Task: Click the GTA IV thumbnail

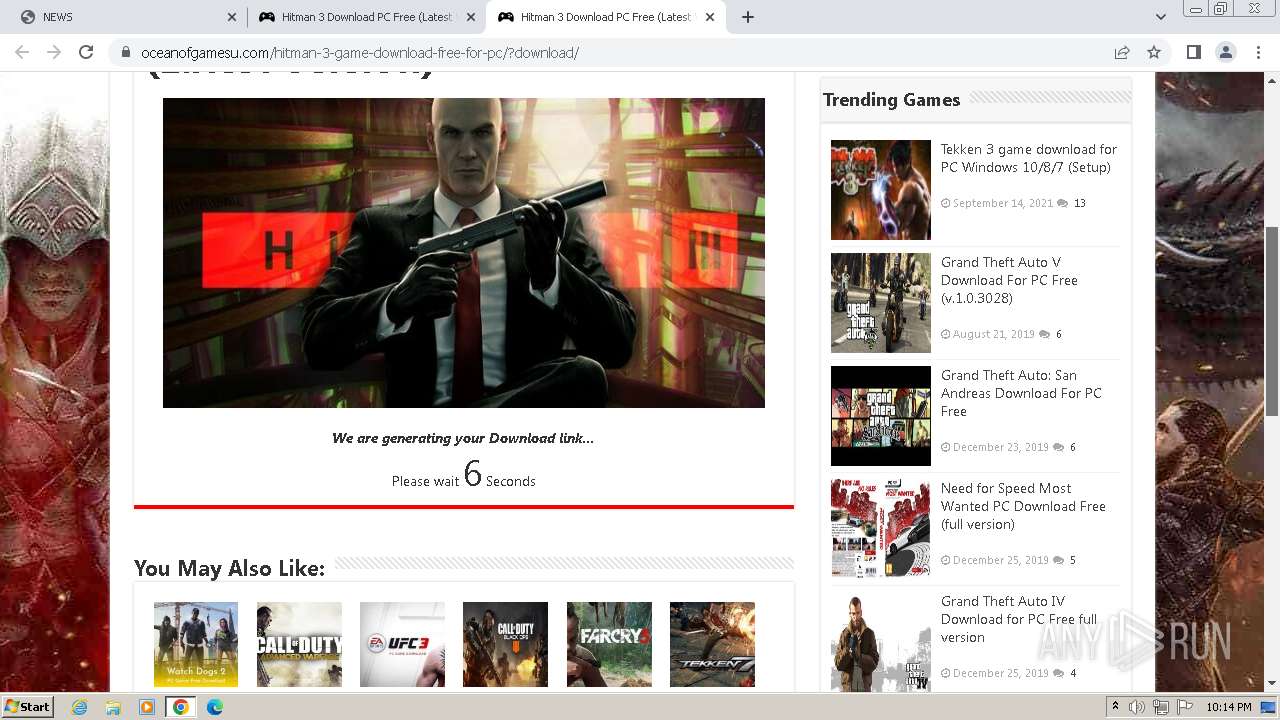Action: (880, 641)
